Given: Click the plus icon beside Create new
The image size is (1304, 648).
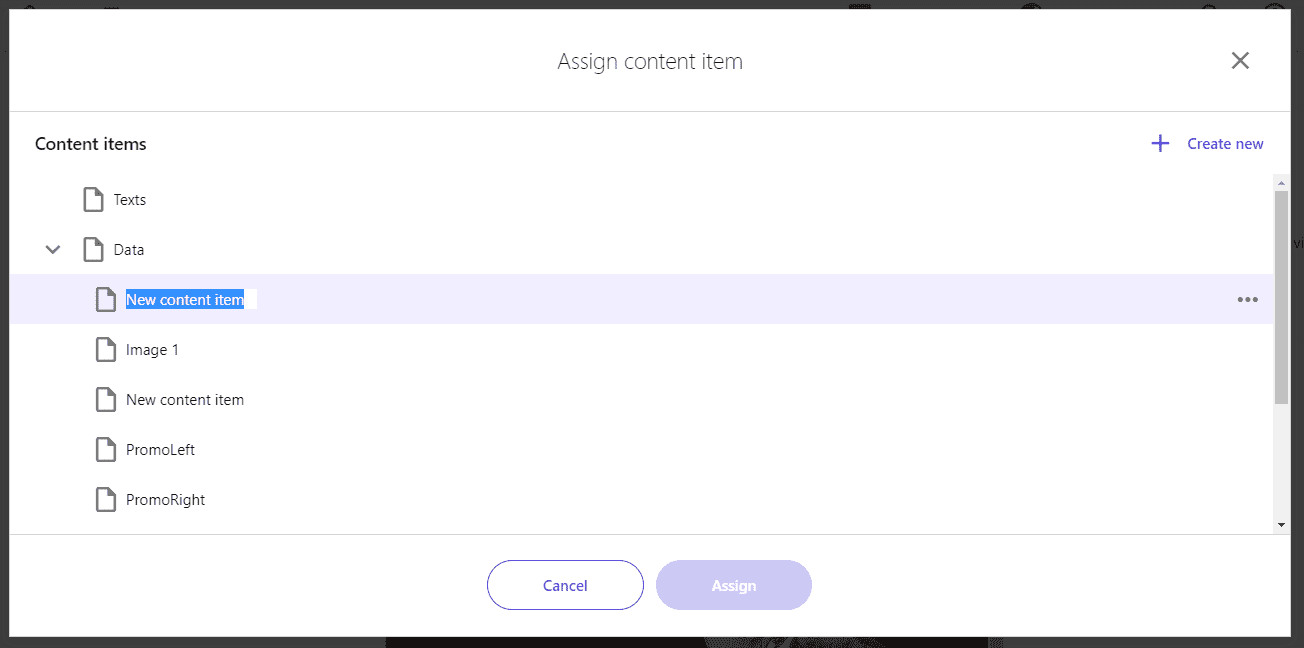Looking at the screenshot, I should pos(1160,144).
